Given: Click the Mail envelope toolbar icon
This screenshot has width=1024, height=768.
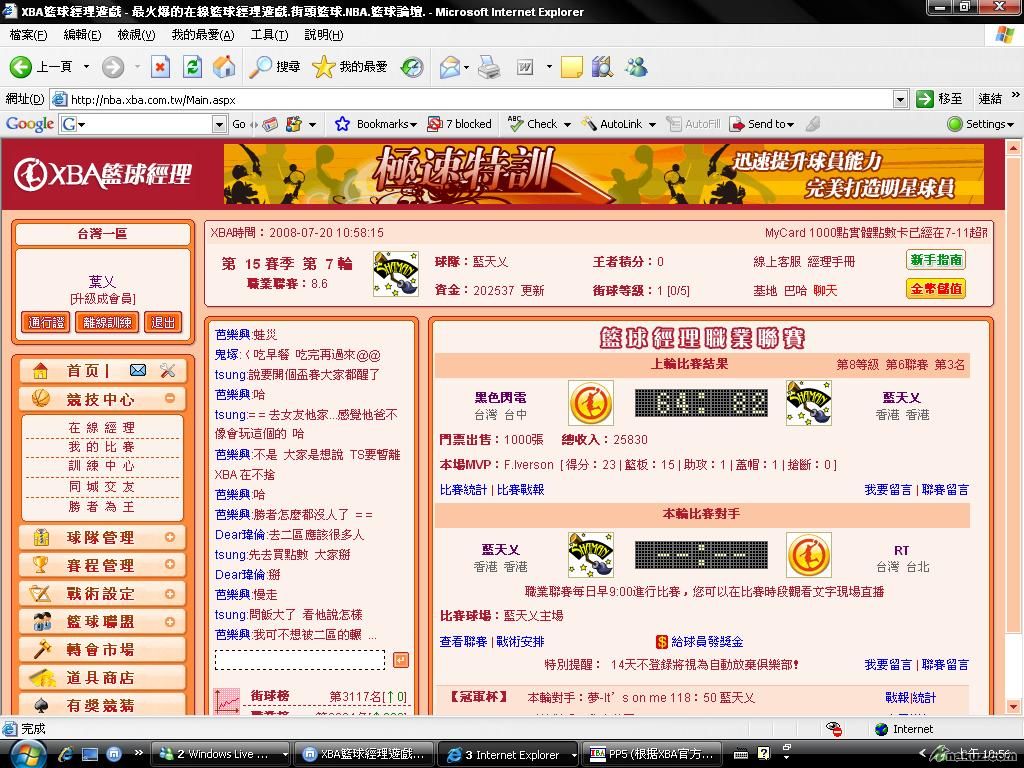Looking at the screenshot, I should (450, 67).
